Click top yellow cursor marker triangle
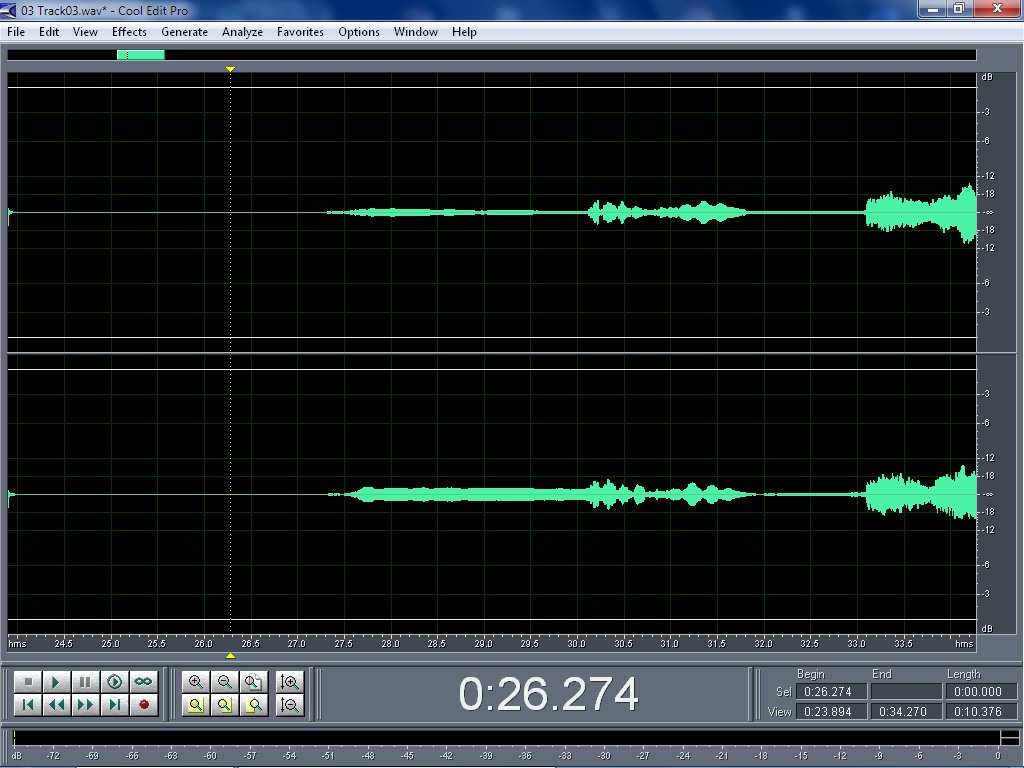 (230, 69)
